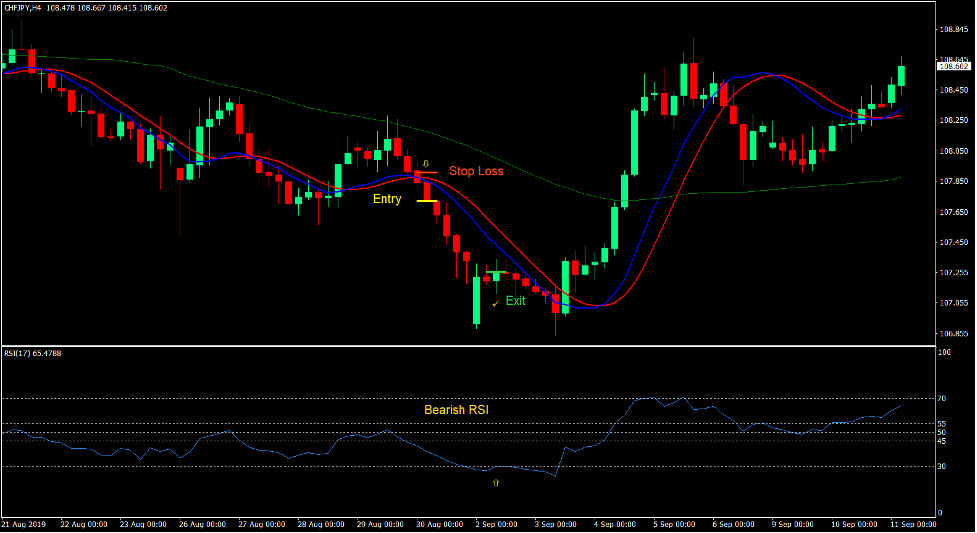The width and height of the screenshot is (977, 533).
Task: Click the 5 Sep 00:00 date label
Action: (674, 524)
